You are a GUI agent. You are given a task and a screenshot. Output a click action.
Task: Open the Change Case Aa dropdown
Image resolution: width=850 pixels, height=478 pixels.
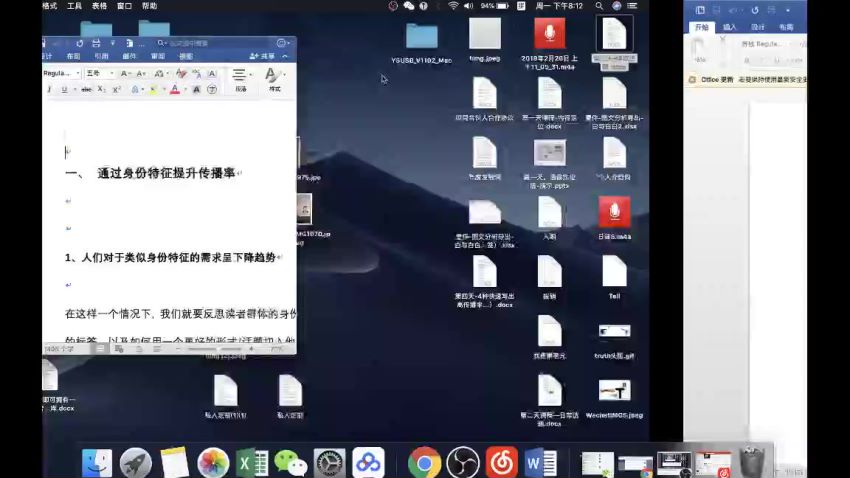tap(161, 74)
